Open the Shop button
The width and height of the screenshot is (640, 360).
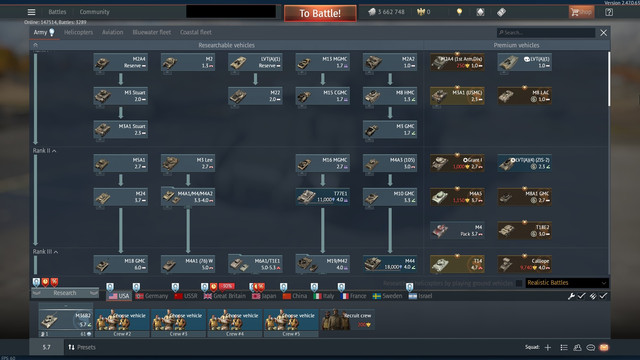(x=581, y=12)
